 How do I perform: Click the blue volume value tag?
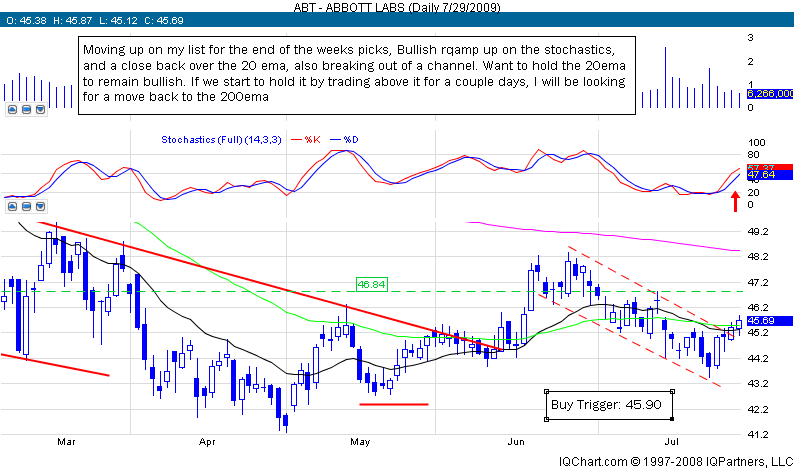[770, 93]
